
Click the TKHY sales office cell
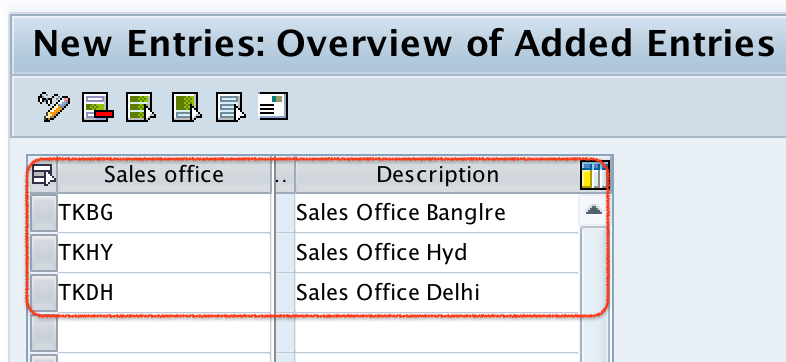tap(164, 252)
